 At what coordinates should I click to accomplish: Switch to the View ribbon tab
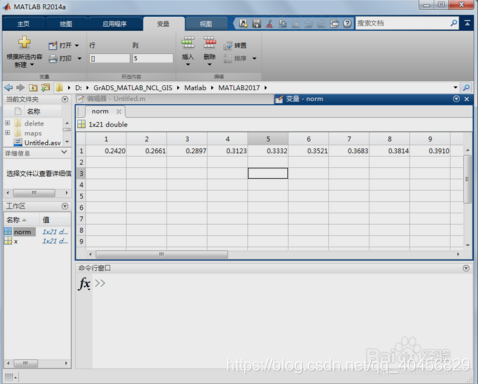tap(206, 24)
